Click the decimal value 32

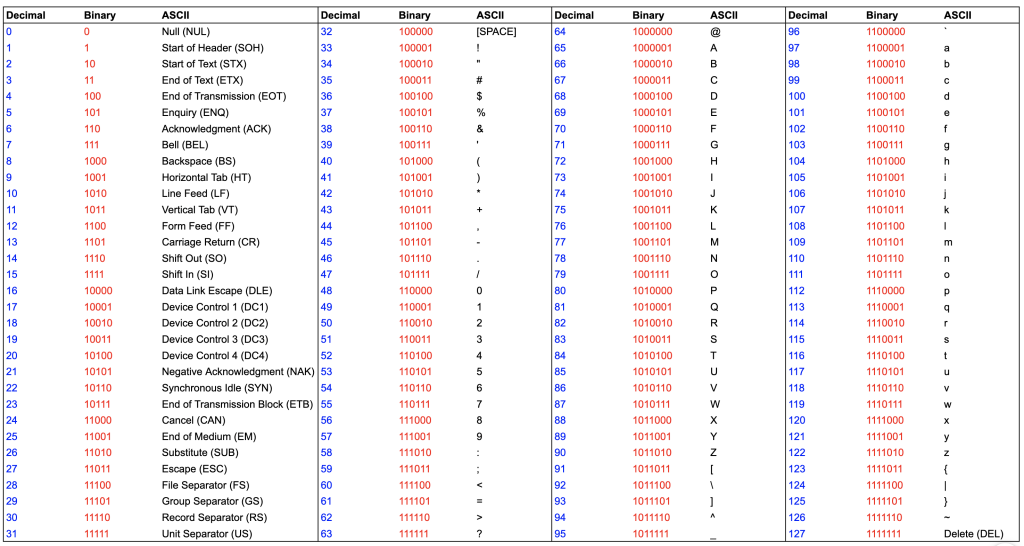(x=326, y=32)
